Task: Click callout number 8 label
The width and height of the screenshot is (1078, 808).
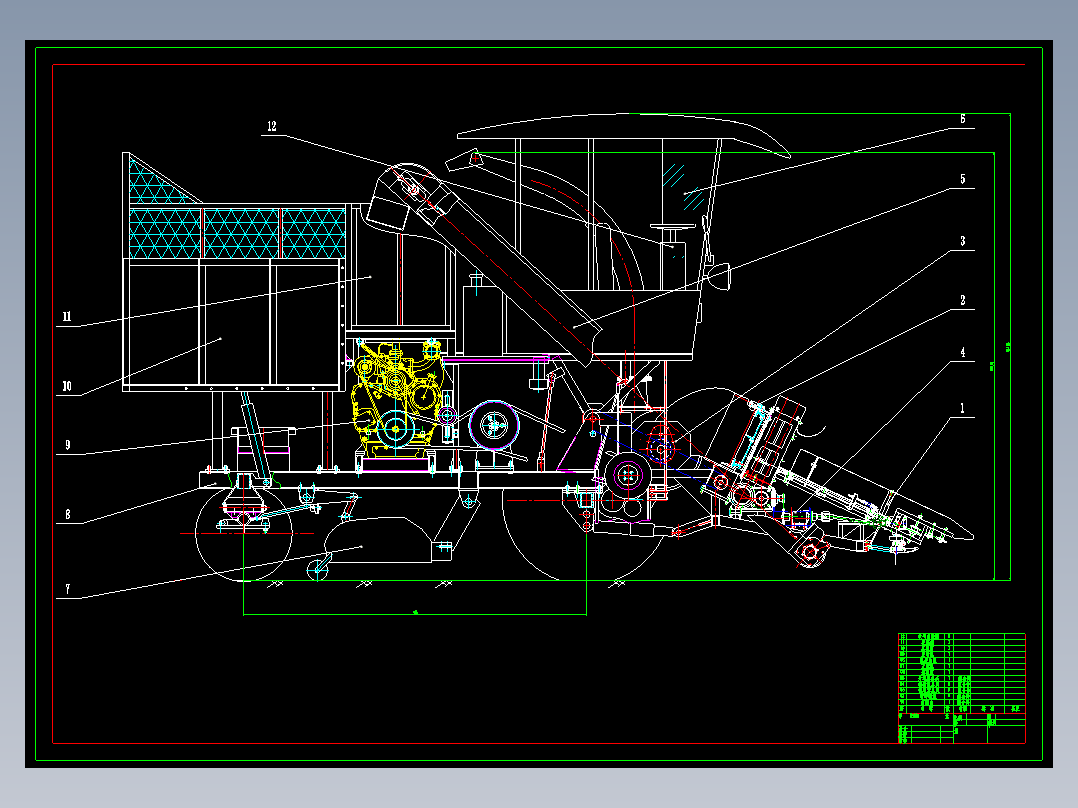Action: point(67,514)
